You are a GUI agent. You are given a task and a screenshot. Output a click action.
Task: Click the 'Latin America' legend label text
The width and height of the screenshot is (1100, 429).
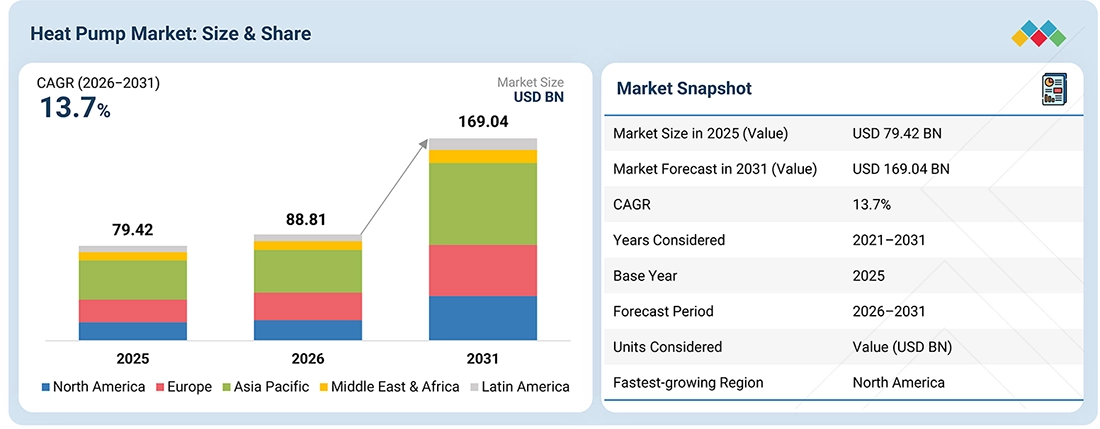click(525, 387)
